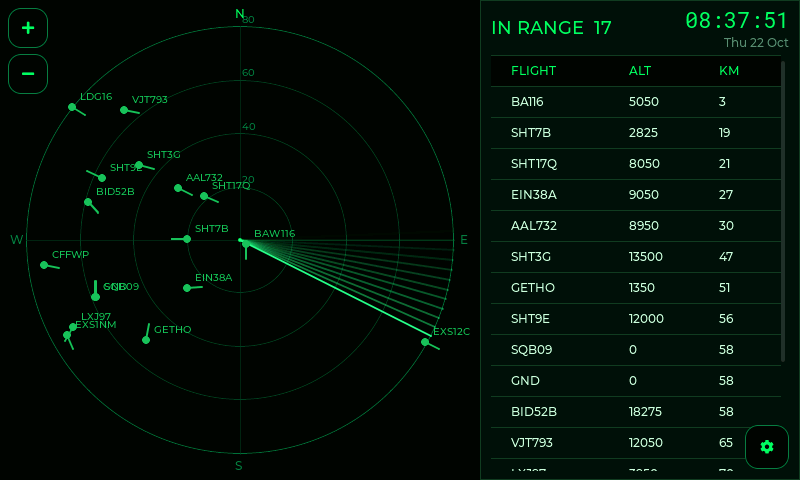Image resolution: width=800 pixels, height=480 pixels.
Task: Click altitude 18275 in BID52B row
Action: [645, 412]
